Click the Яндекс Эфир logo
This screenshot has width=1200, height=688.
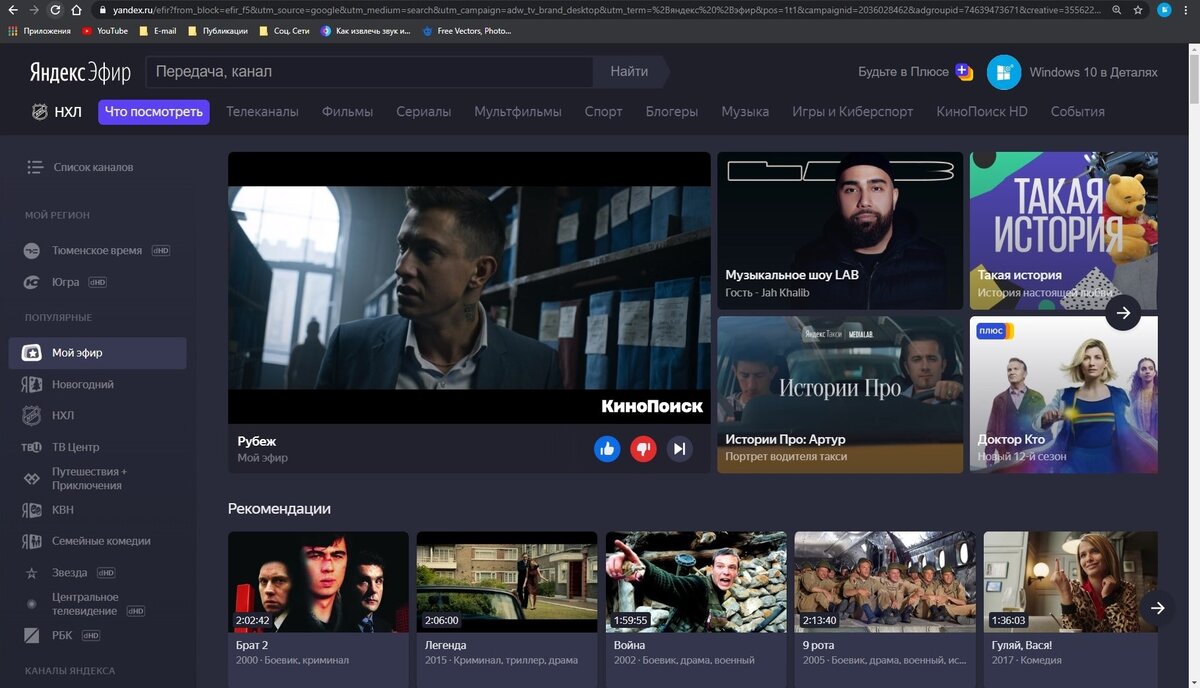click(79, 72)
